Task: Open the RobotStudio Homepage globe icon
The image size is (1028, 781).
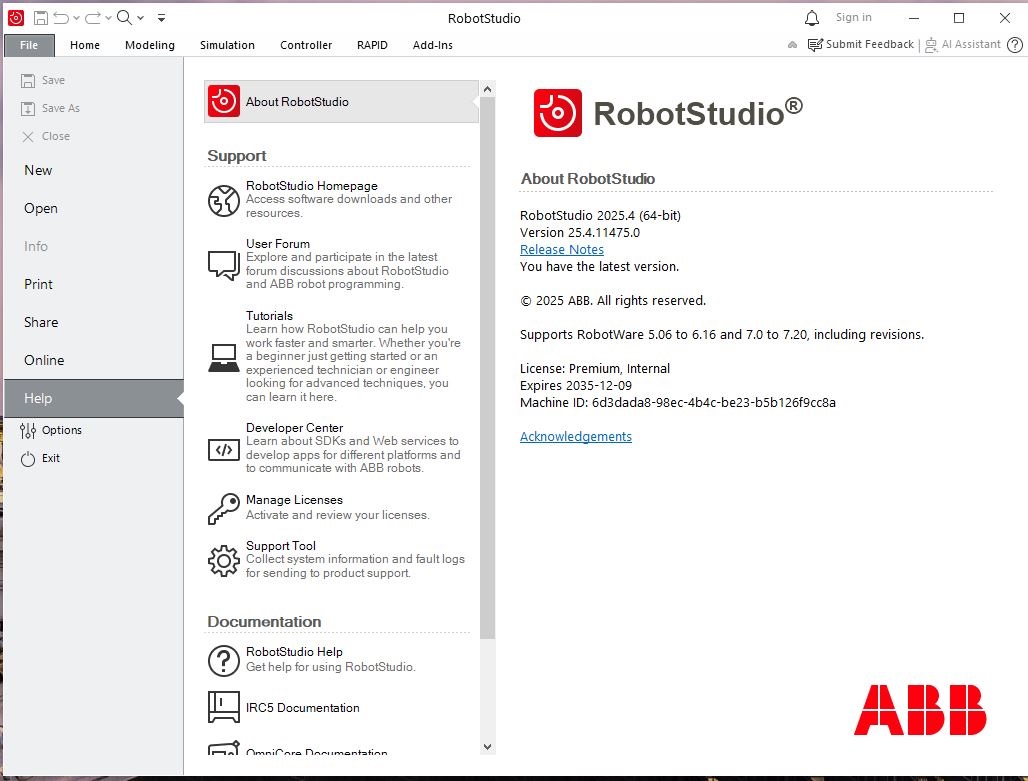Action: click(x=224, y=200)
